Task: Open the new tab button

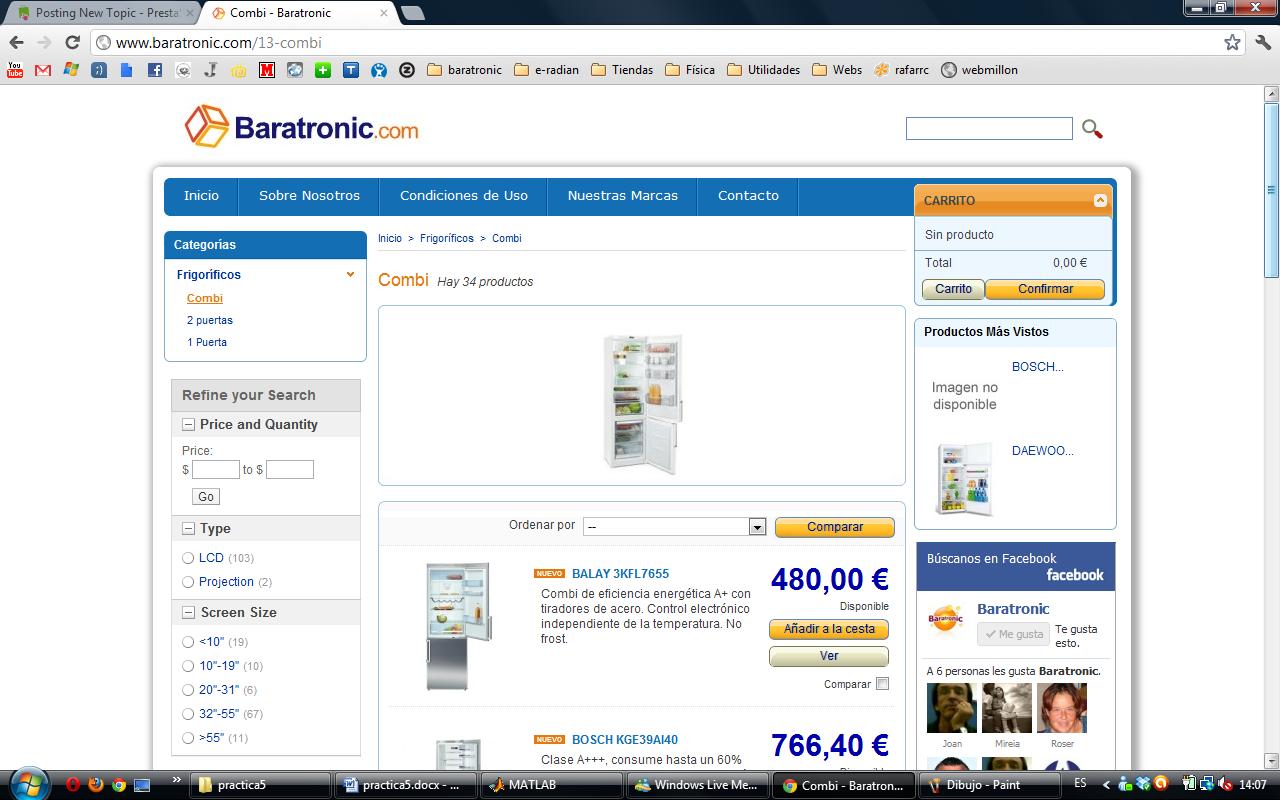Action: (x=412, y=13)
